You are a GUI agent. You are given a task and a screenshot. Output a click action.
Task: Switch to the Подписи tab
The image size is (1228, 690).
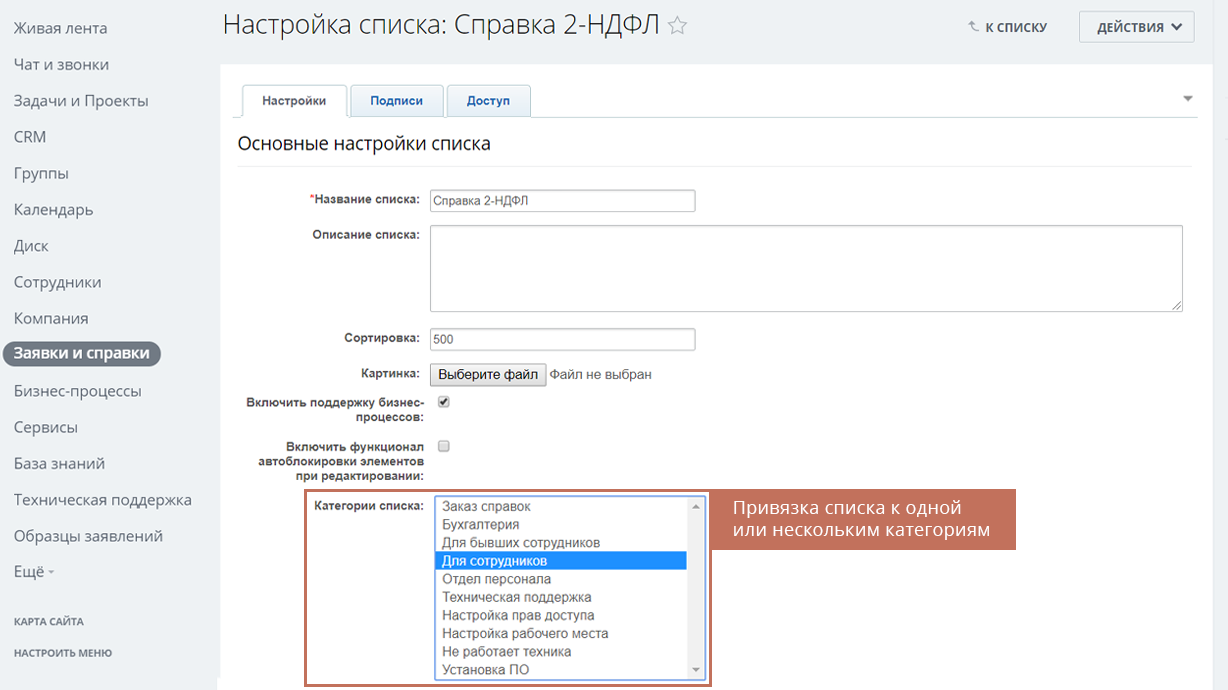[396, 101]
